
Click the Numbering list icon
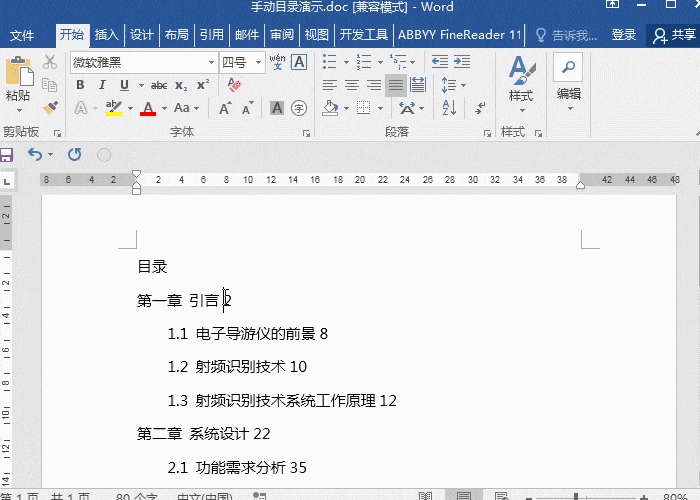tap(364, 62)
